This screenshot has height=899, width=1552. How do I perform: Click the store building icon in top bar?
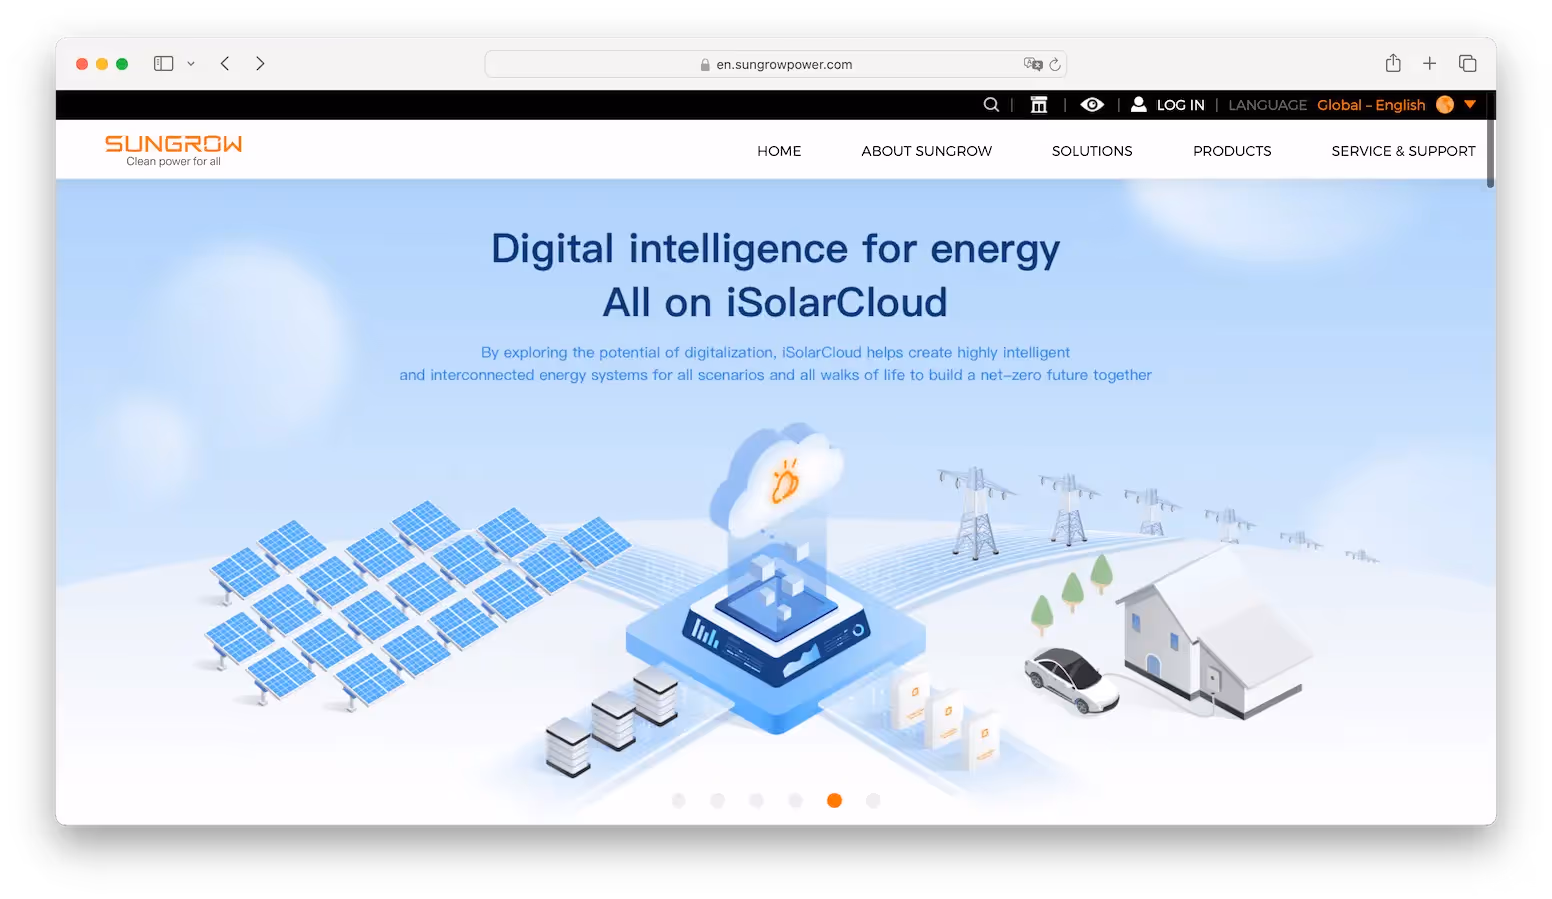pyautogui.click(x=1039, y=105)
